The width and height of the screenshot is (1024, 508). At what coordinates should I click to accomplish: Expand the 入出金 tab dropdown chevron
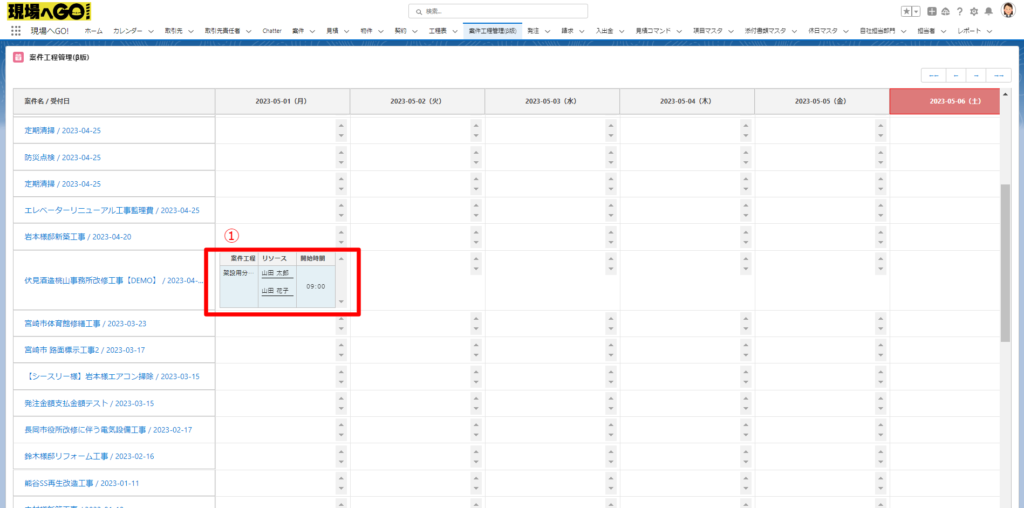click(621, 31)
